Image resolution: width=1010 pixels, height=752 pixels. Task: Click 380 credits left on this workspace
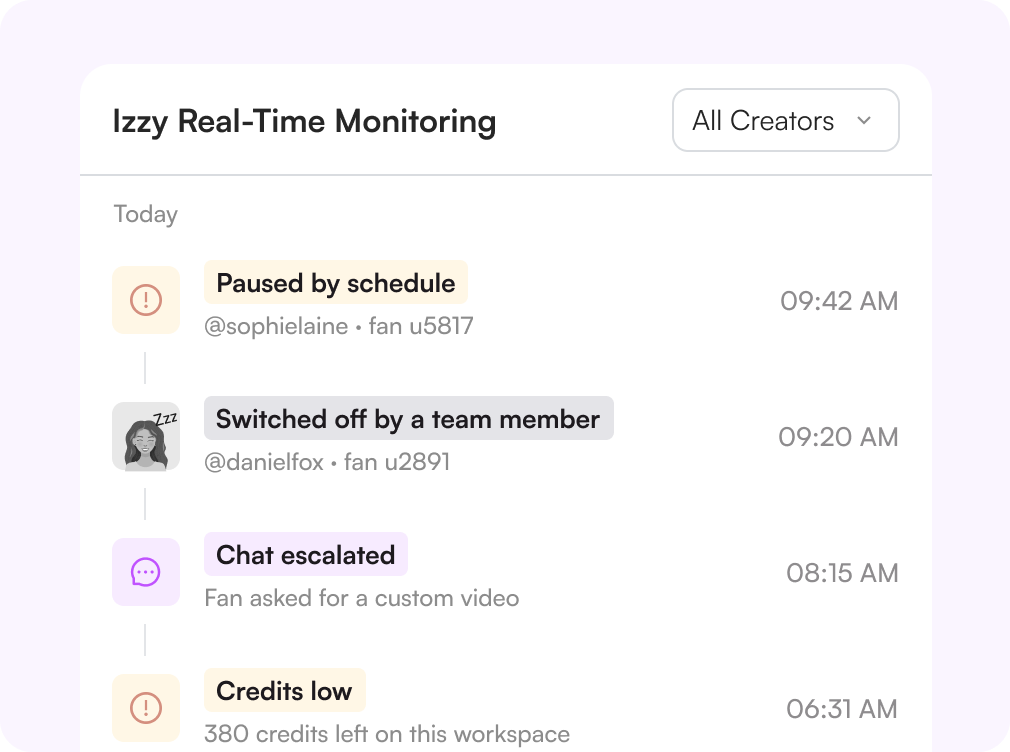(x=386, y=734)
